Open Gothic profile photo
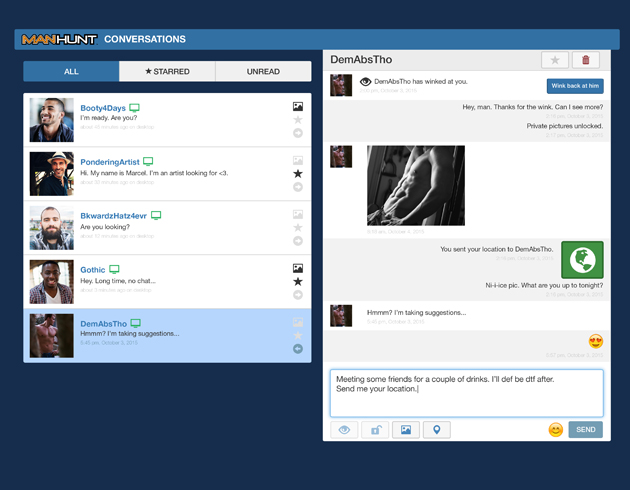Screen dimensions: 630x490 pyautogui.click(x=51, y=282)
